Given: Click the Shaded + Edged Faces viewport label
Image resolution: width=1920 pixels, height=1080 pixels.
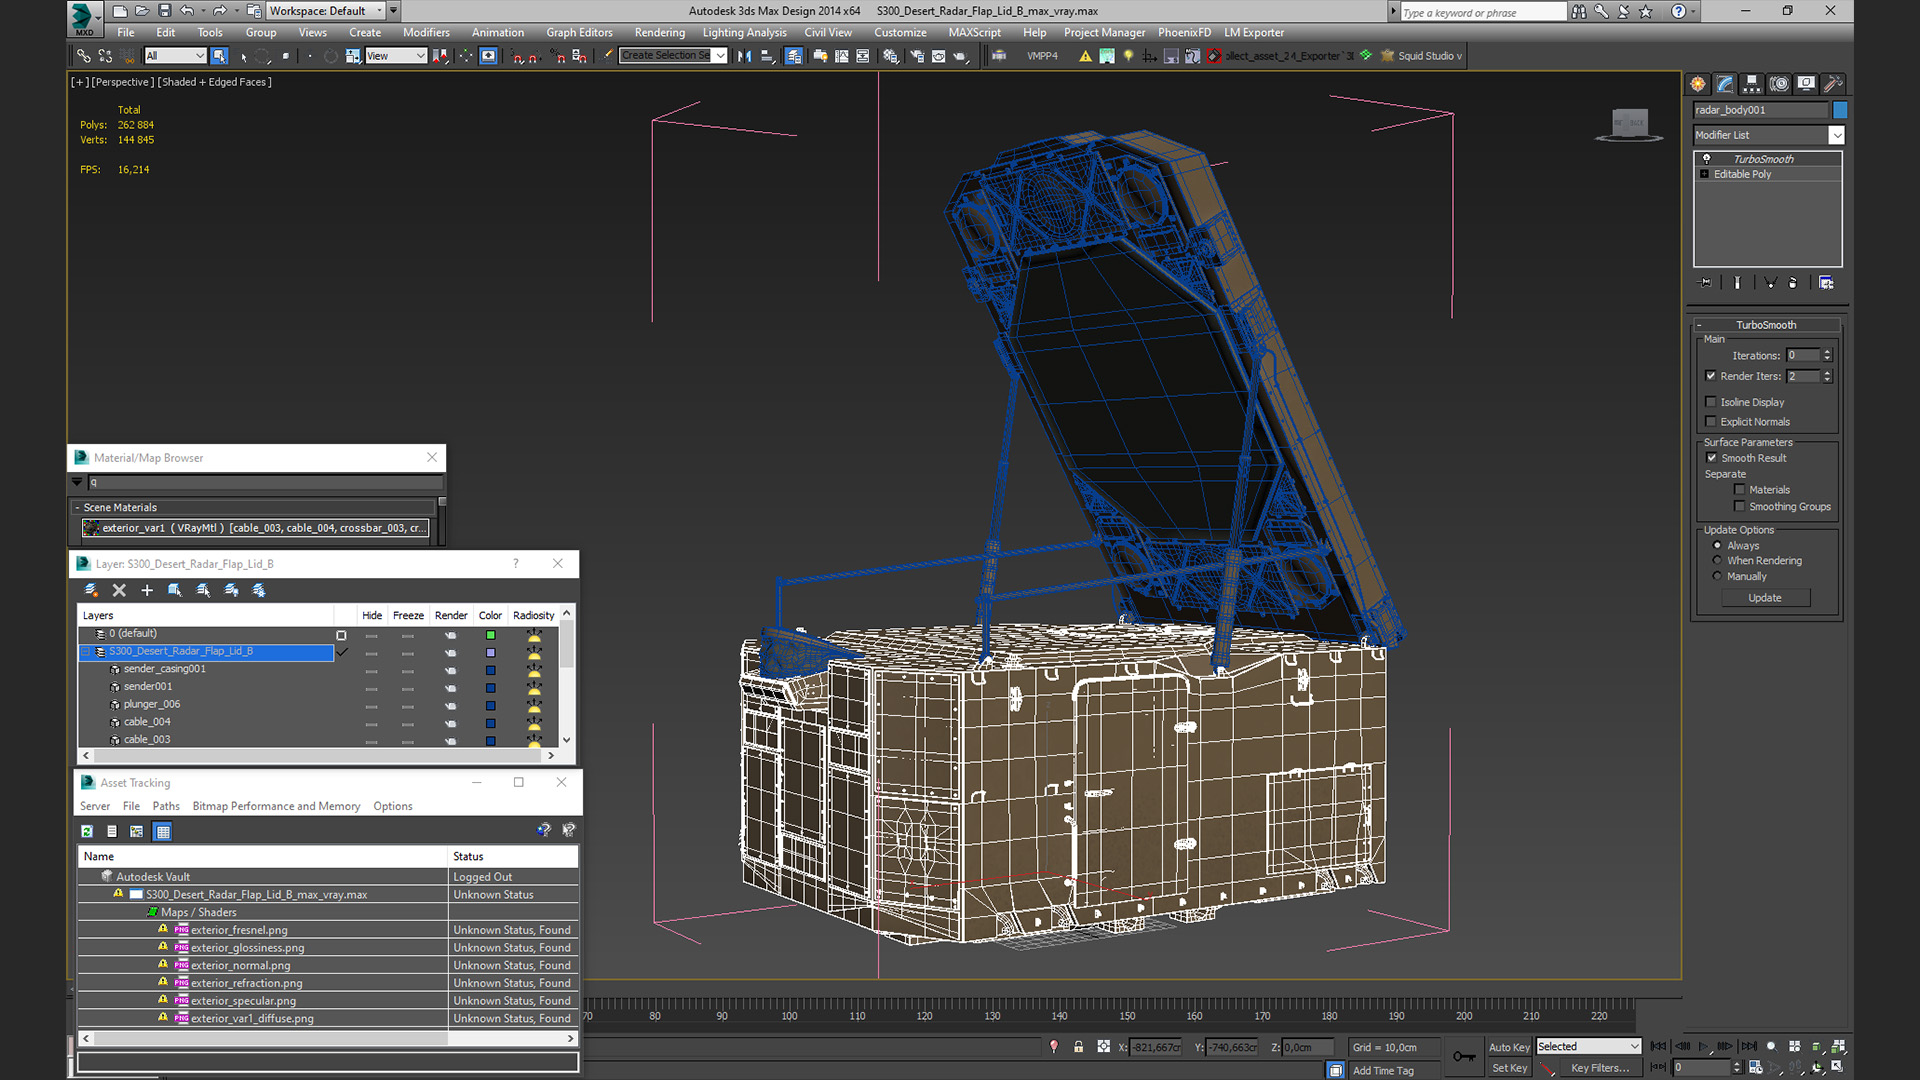Looking at the screenshot, I should point(215,82).
